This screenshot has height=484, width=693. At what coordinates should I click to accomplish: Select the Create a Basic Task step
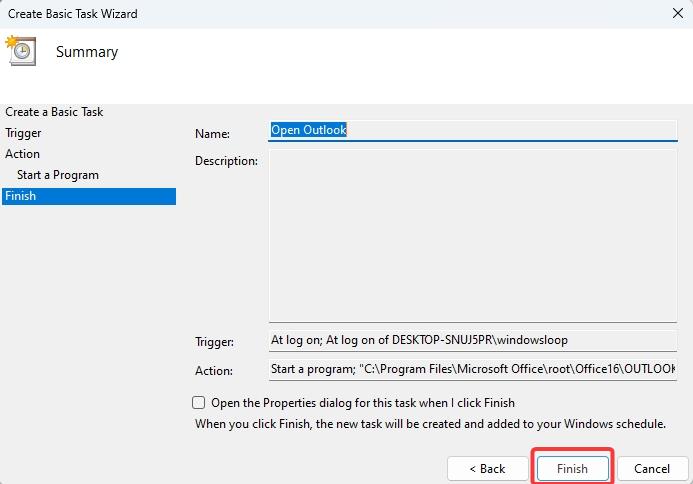54,112
